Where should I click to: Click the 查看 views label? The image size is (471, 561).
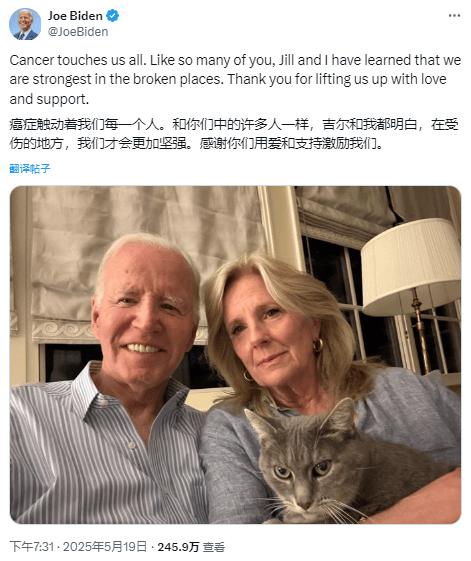click(x=214, y=547)
